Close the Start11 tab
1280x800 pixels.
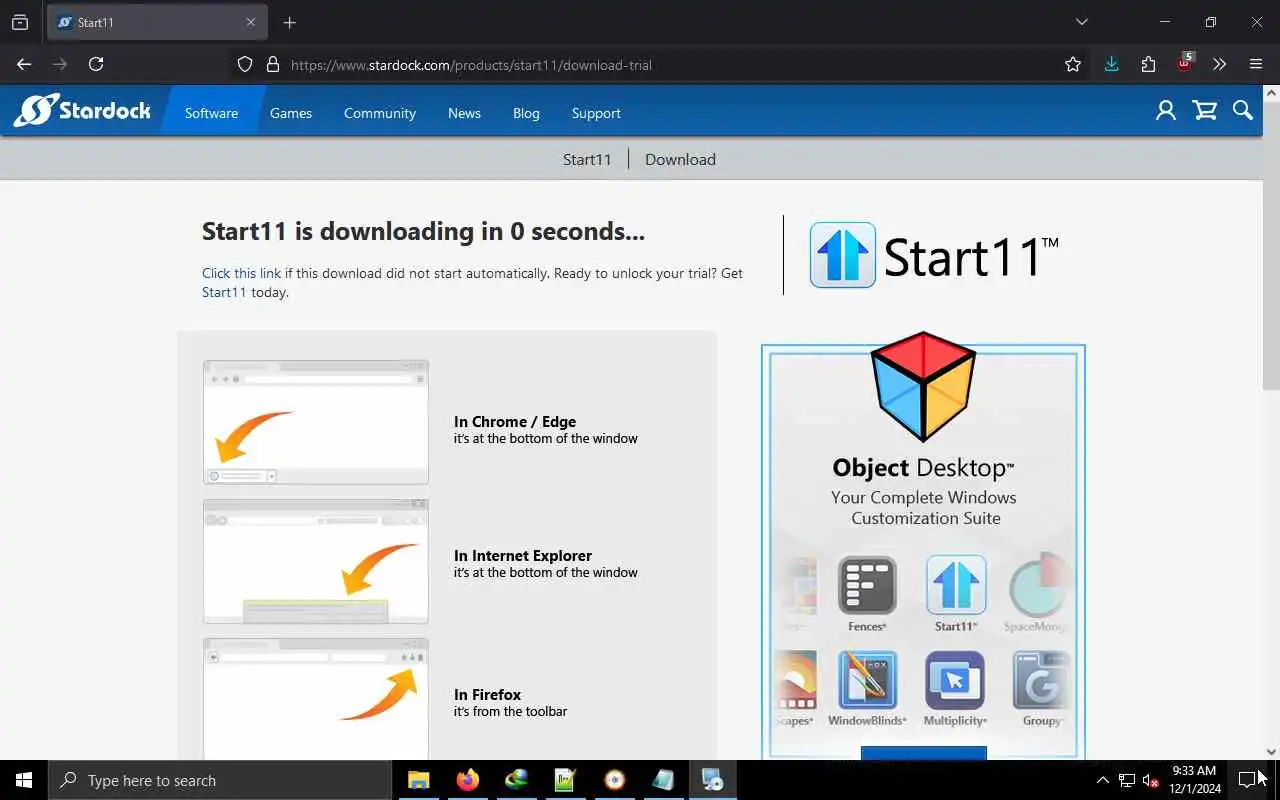(x=251, y=22)
